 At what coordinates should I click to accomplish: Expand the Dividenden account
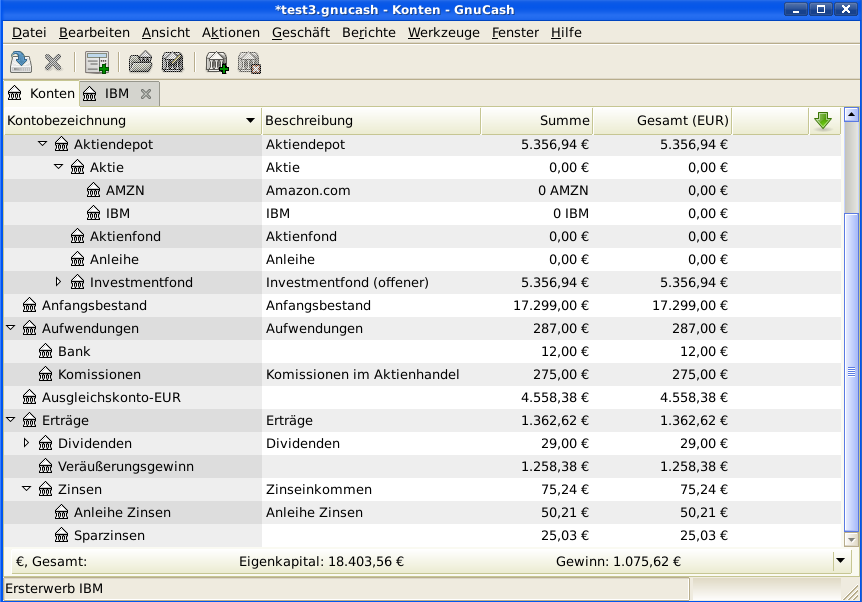click(x=26, y=443)
